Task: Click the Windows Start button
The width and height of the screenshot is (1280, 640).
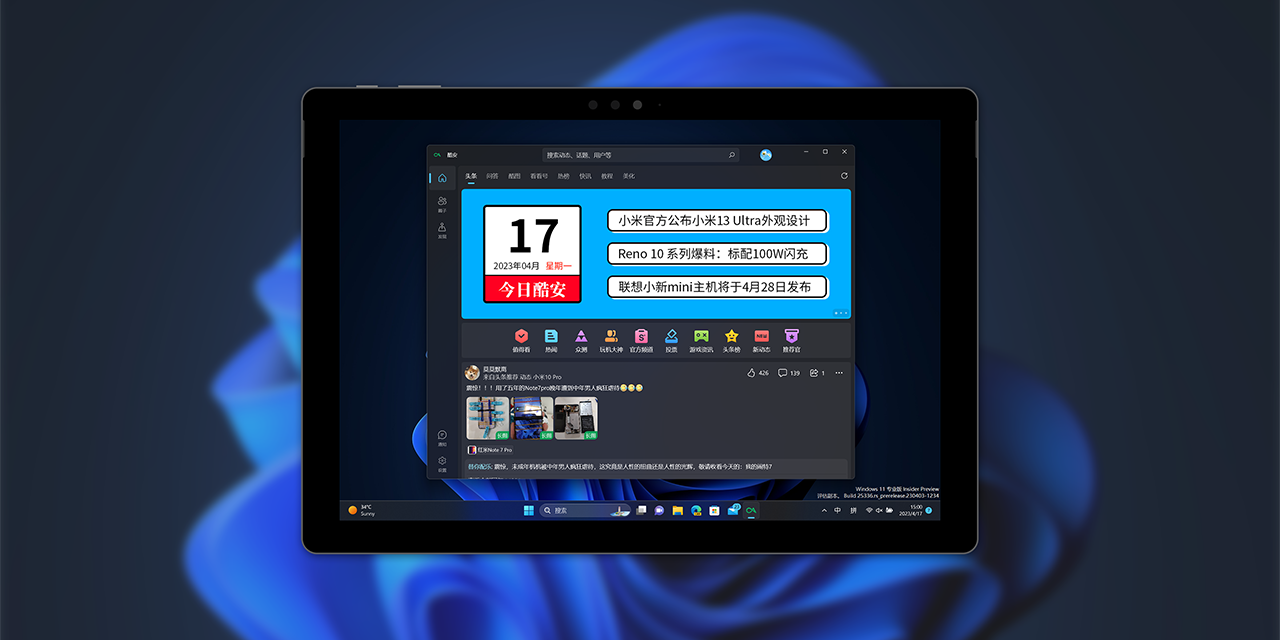Action: pyautogui.click(x=528, y=510)
